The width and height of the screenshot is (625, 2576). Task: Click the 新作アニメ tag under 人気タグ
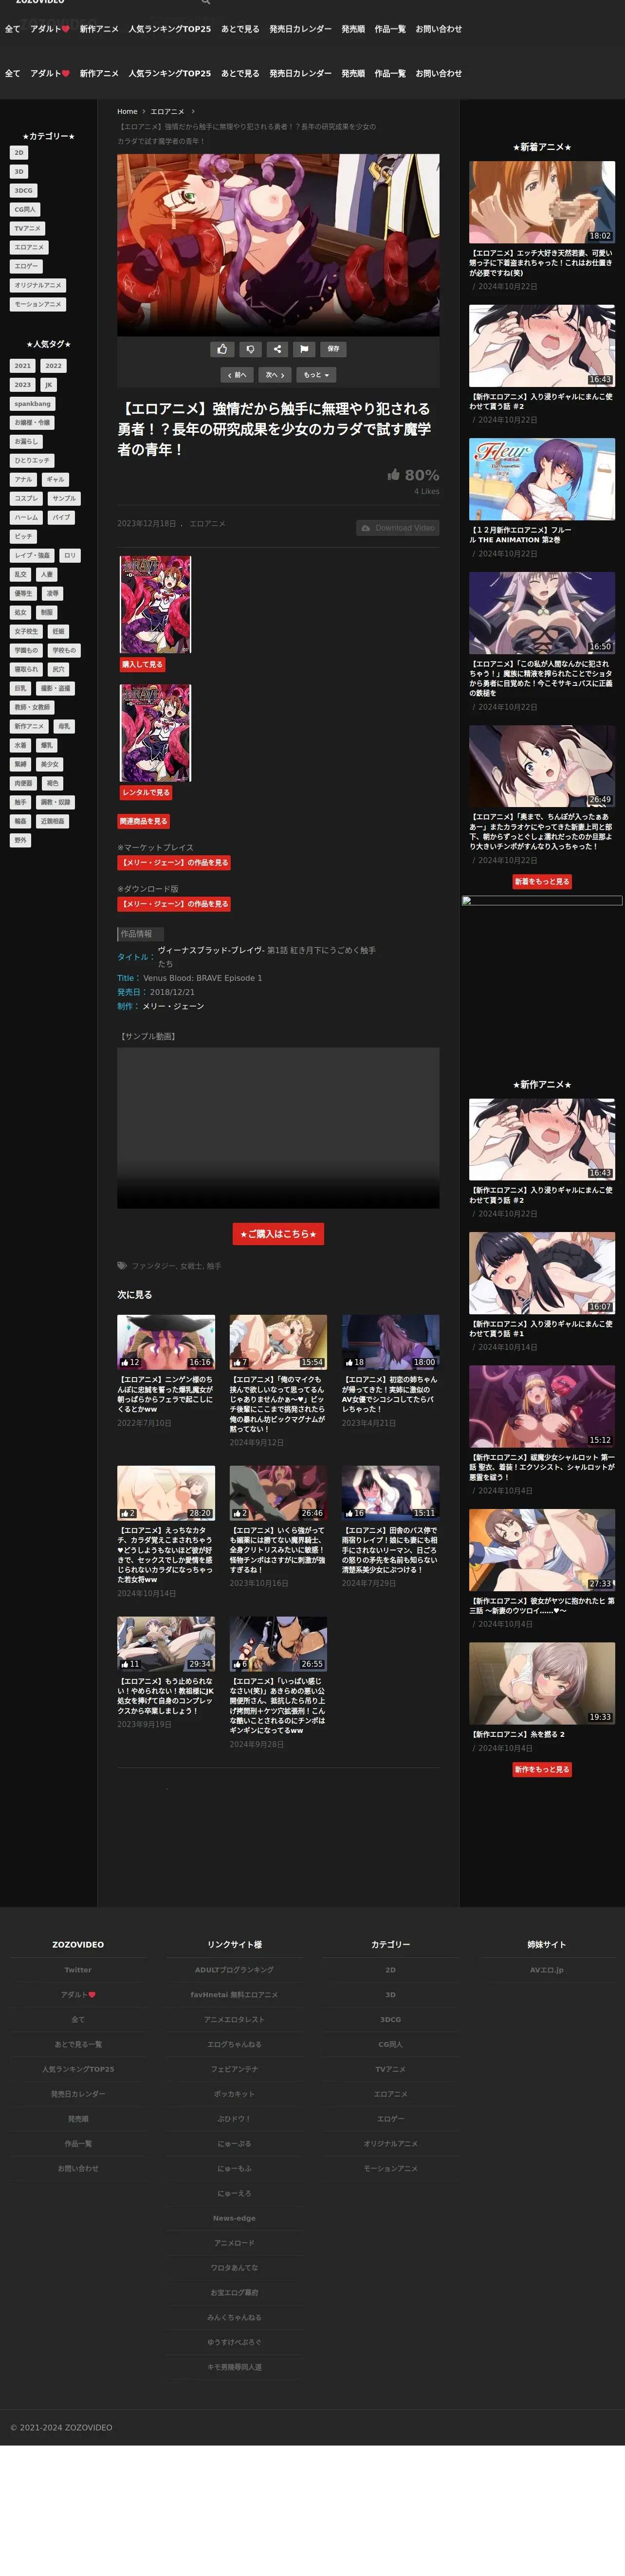[29, 727]
